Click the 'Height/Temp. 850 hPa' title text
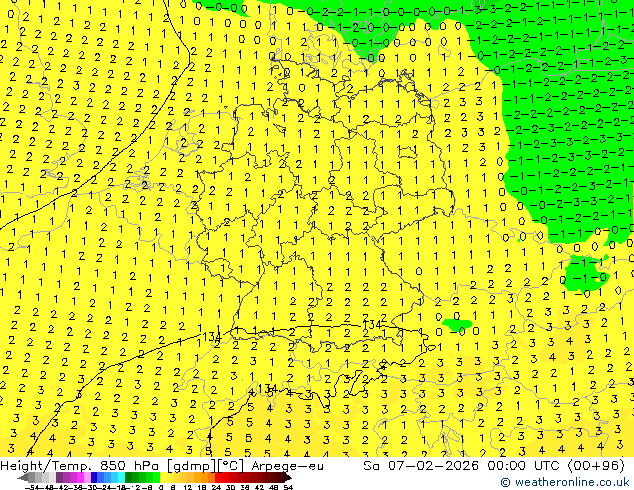The height and width of the screenshot is (490, 634). coord(80,466)
